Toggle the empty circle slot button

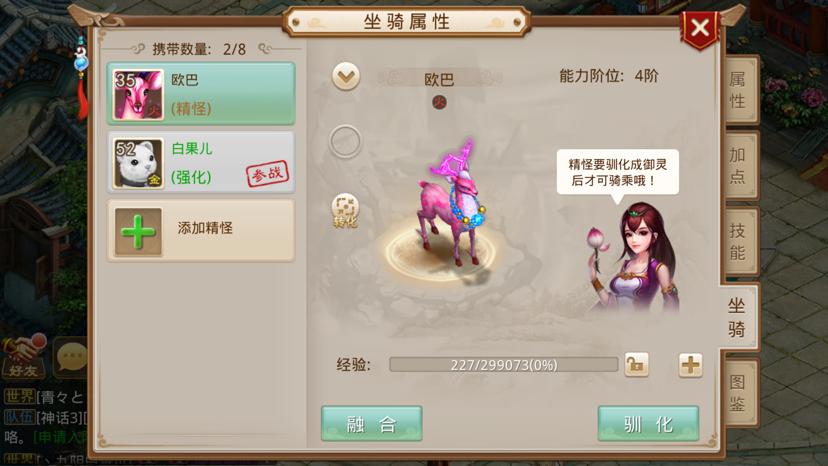(x=345, y=141)
